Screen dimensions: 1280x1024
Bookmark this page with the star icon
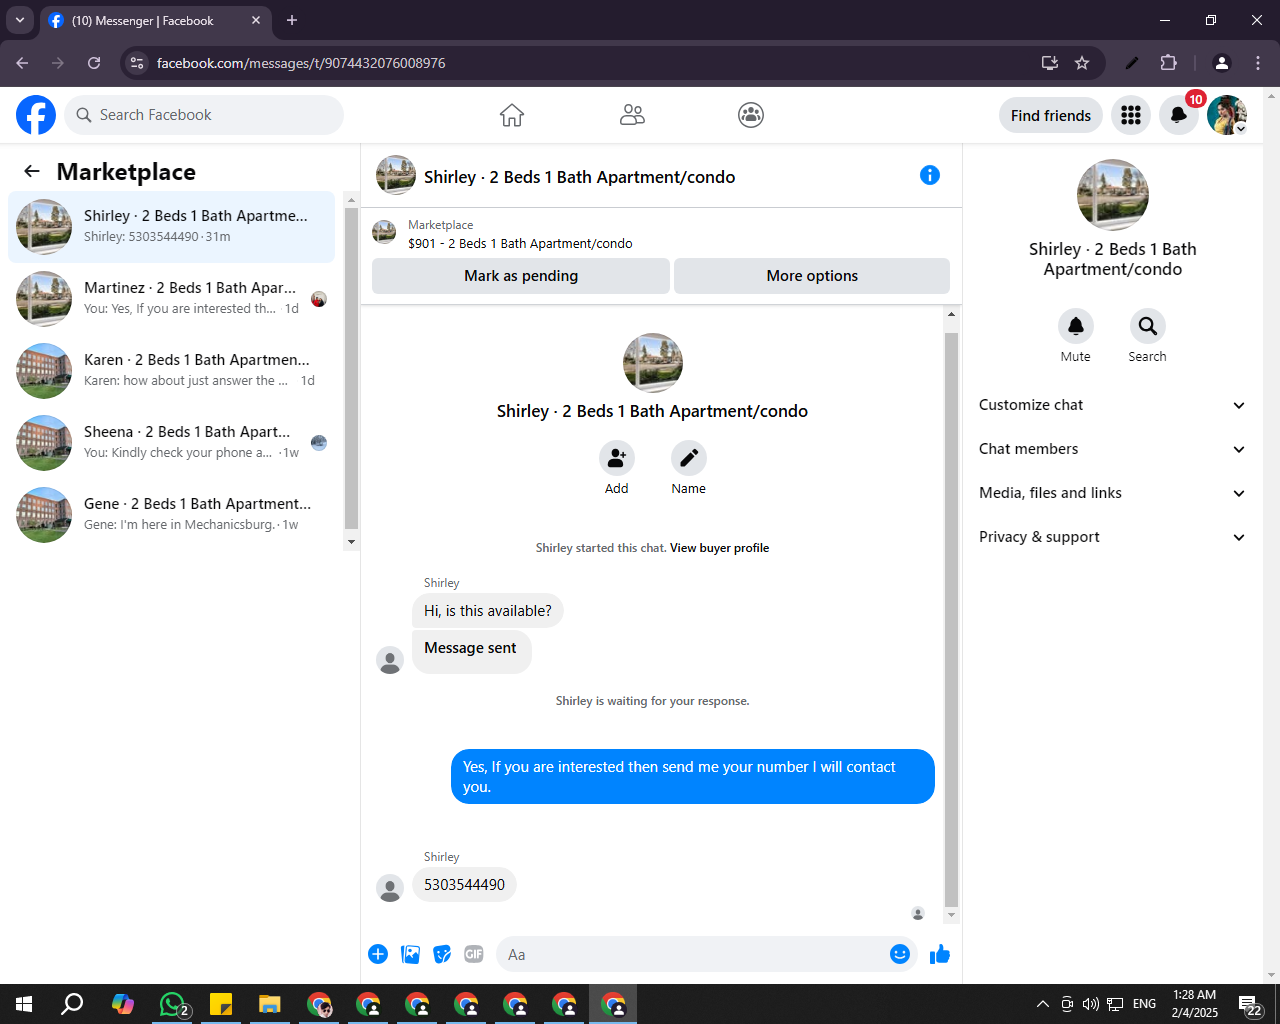(x=1082, y=63)
